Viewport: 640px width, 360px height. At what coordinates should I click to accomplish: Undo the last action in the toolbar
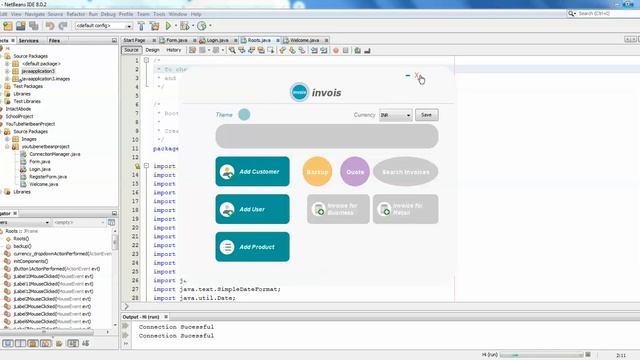tap(50, 26)
